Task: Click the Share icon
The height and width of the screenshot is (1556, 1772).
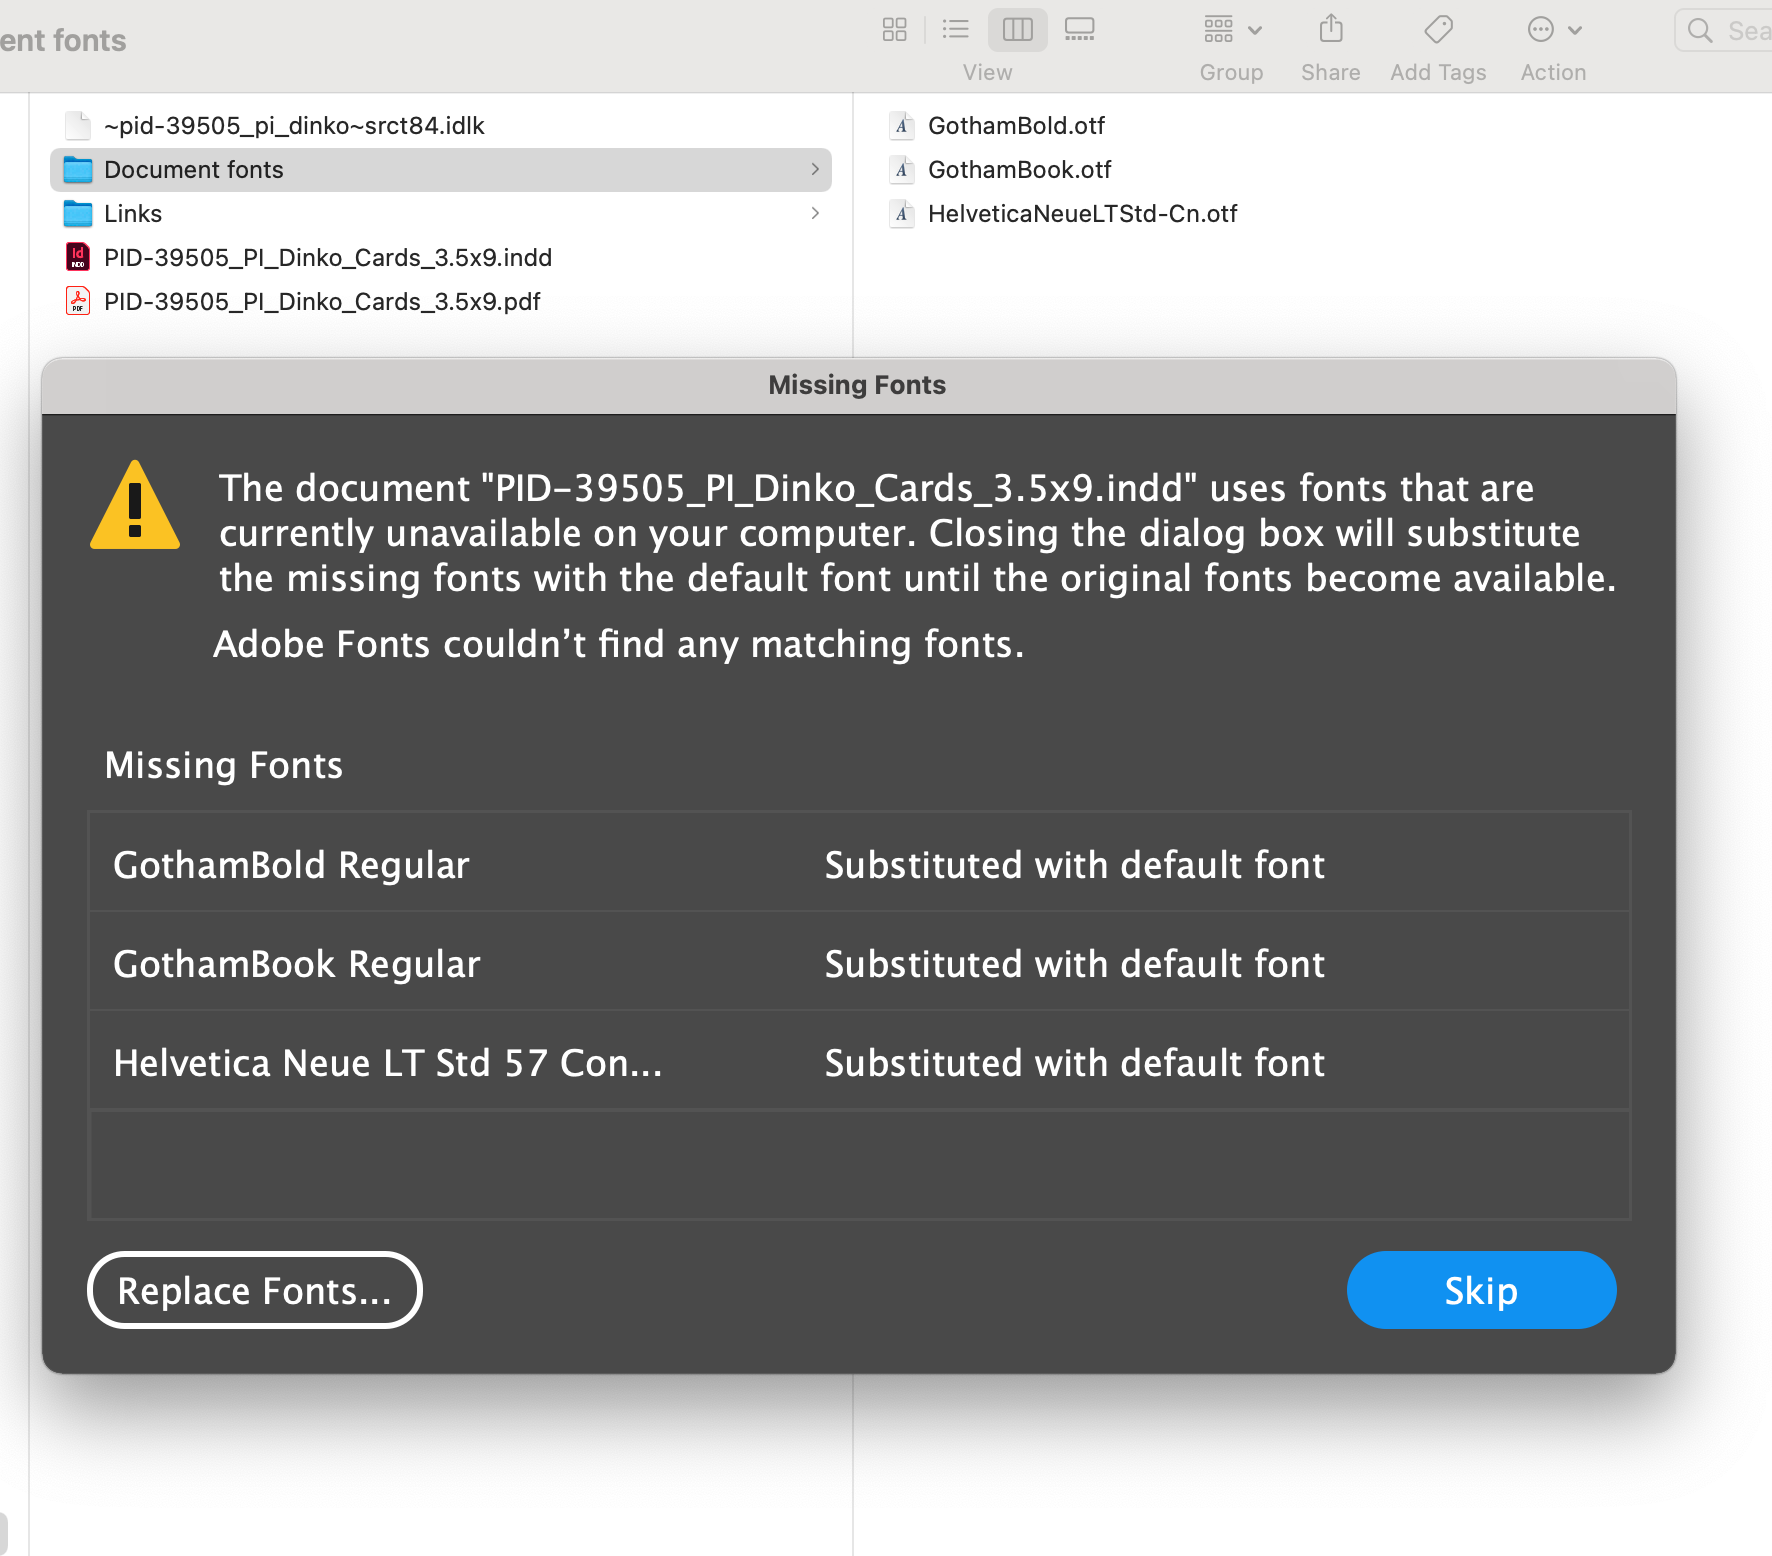Action: 1330,29
